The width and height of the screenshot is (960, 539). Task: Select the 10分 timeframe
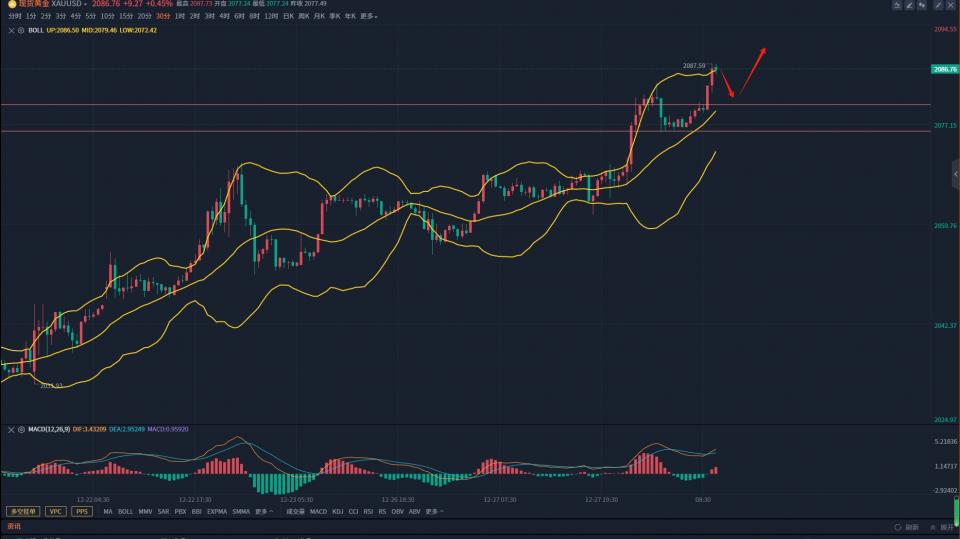click(x=108, y=17)
